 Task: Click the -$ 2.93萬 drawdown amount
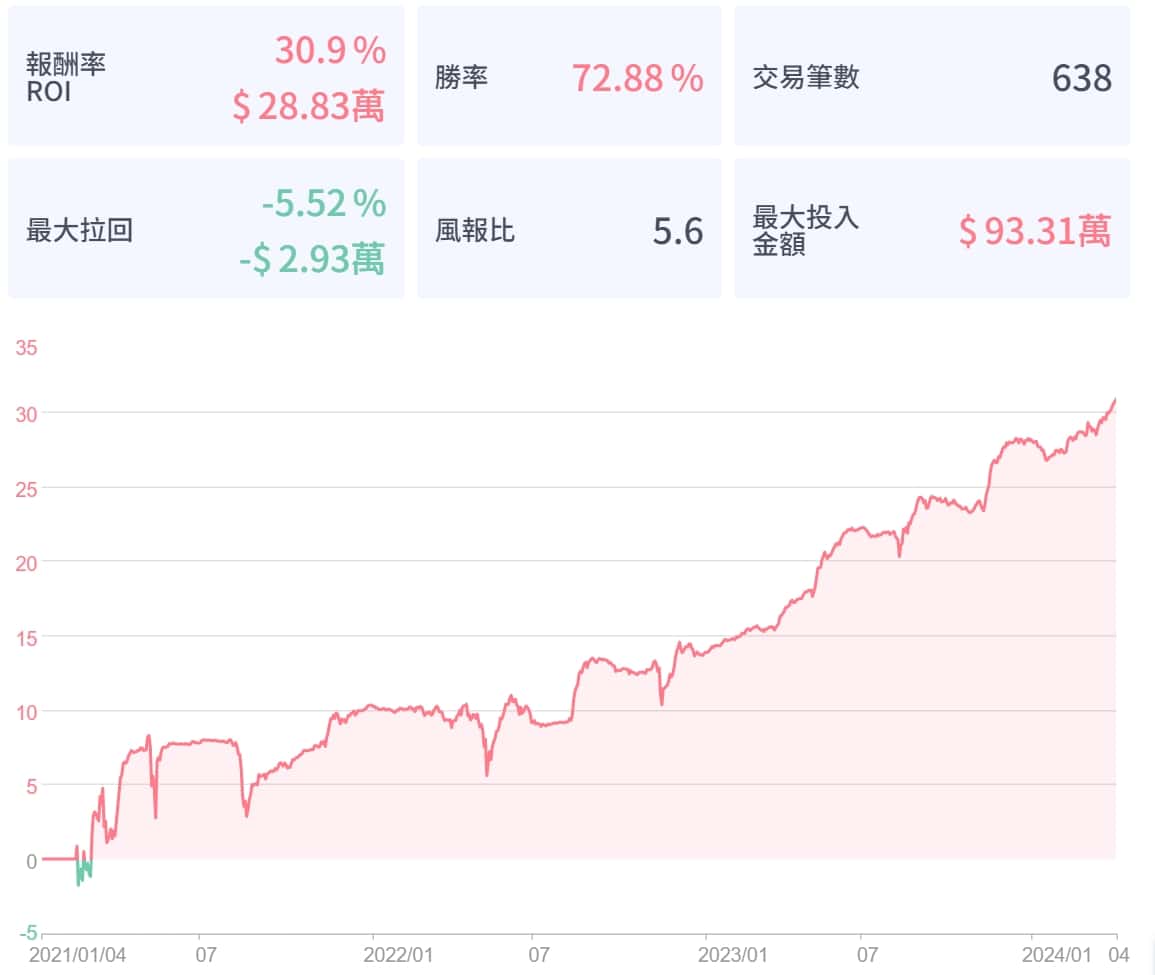pos(311,259)
